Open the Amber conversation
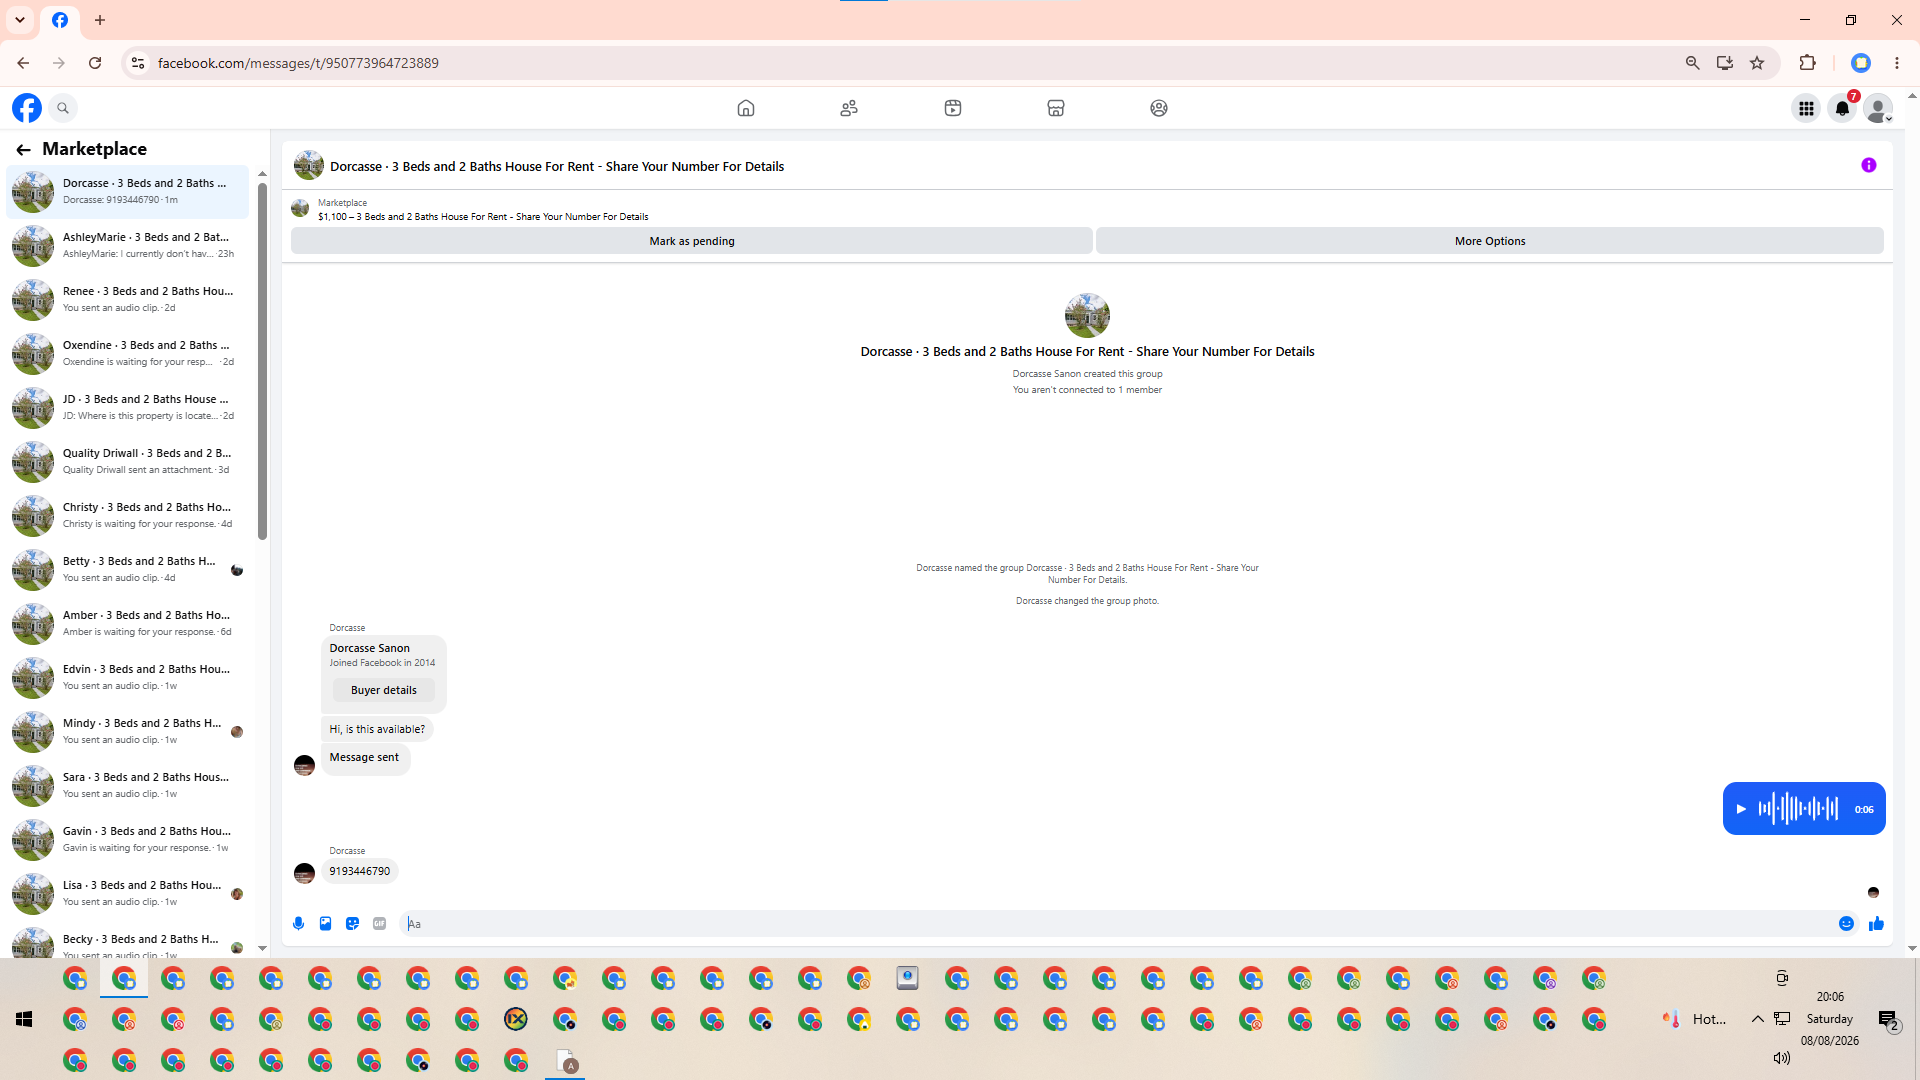 click(128, 623)
